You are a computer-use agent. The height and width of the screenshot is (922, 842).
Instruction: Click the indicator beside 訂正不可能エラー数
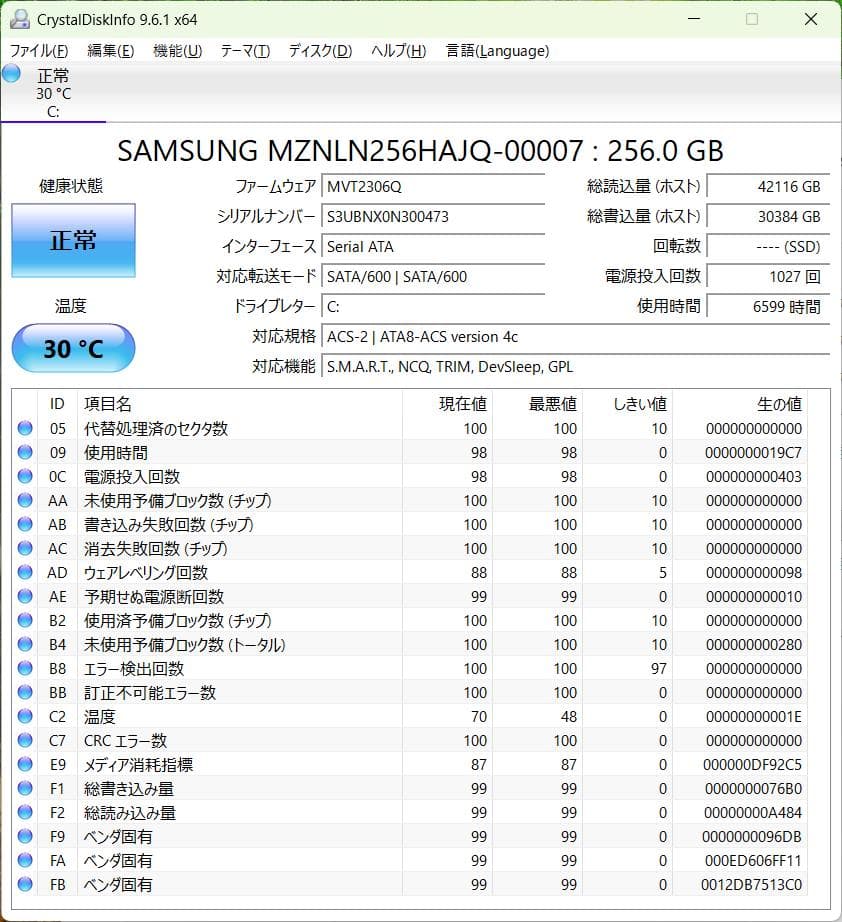pyautogui.click(x=25, y=693)
